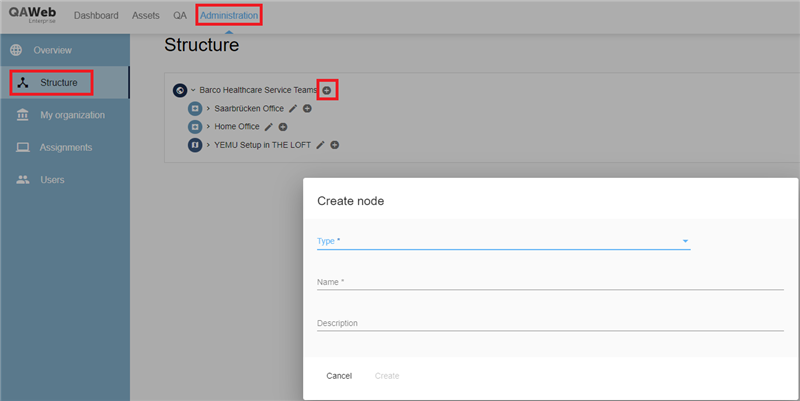Add a child node to Home Office
The width and height of the screenshot is (800, 401).
point(283,127)
